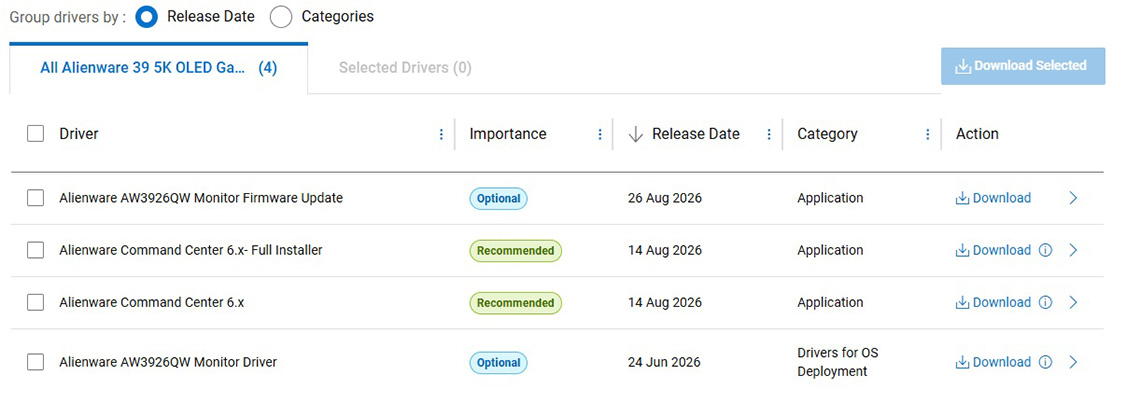This screenshot has width=1140, height=403.
Task: Click info icon for Monitor Driver row
Action: pos(1045,362)
